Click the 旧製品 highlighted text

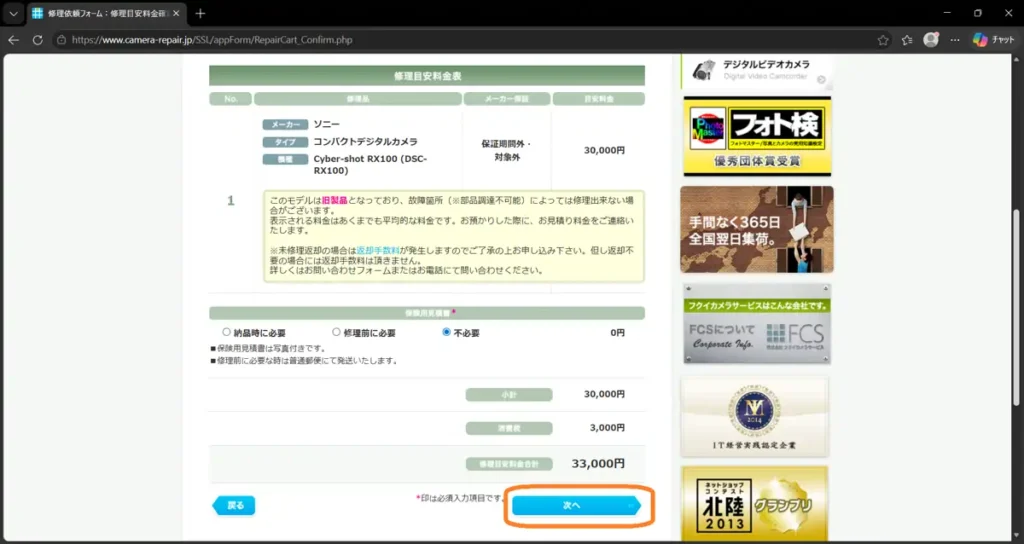click(x=334, y=200)
